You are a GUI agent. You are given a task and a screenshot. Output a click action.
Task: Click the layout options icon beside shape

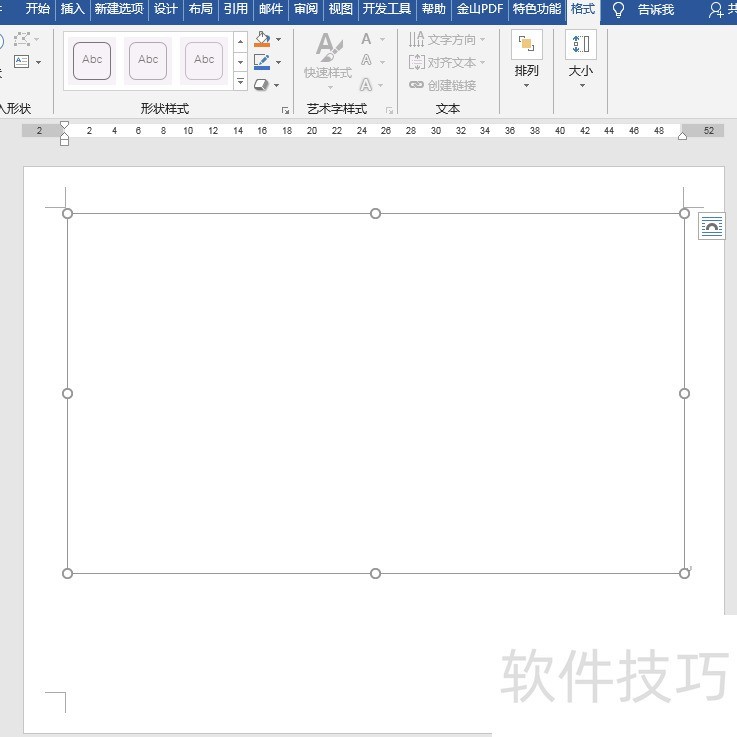coord(712,227)
